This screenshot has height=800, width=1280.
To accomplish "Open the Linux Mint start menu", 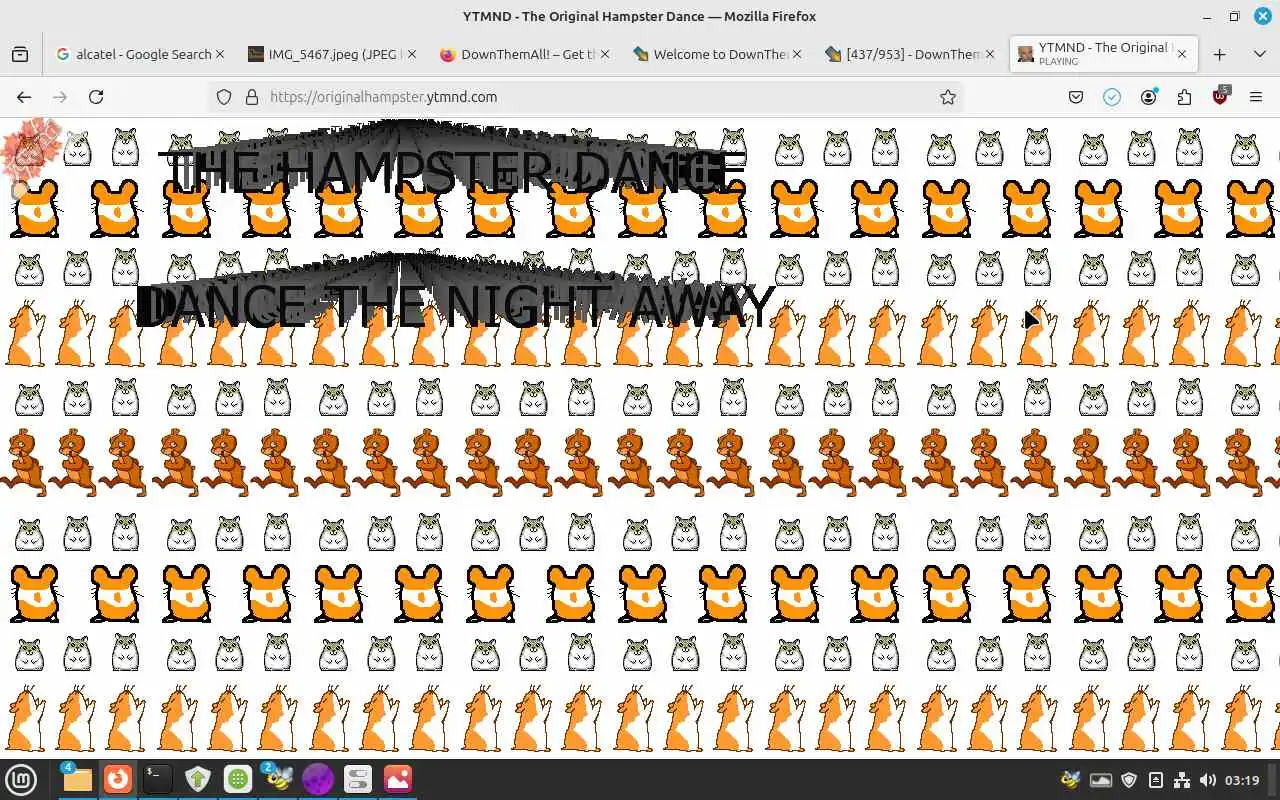I will pyautogui.click(x=21, y=779).
